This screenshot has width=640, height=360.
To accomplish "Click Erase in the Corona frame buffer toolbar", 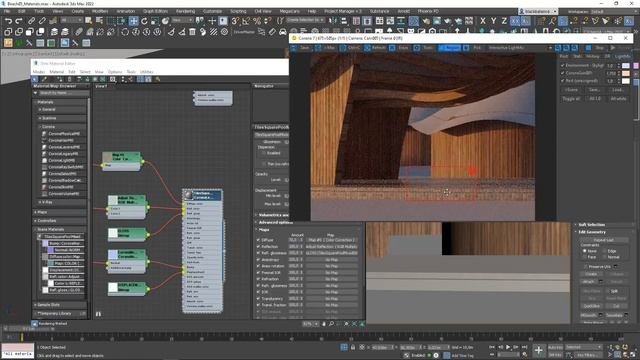I will tap(399, 48).
